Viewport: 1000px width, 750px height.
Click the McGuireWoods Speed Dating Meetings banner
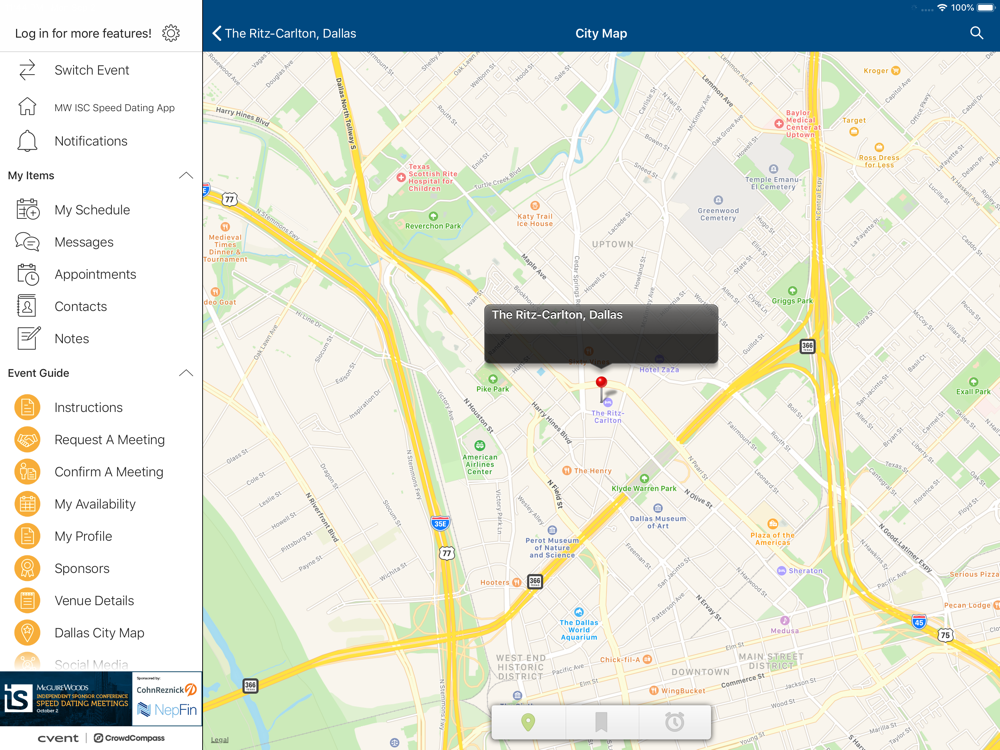[66, 698]
